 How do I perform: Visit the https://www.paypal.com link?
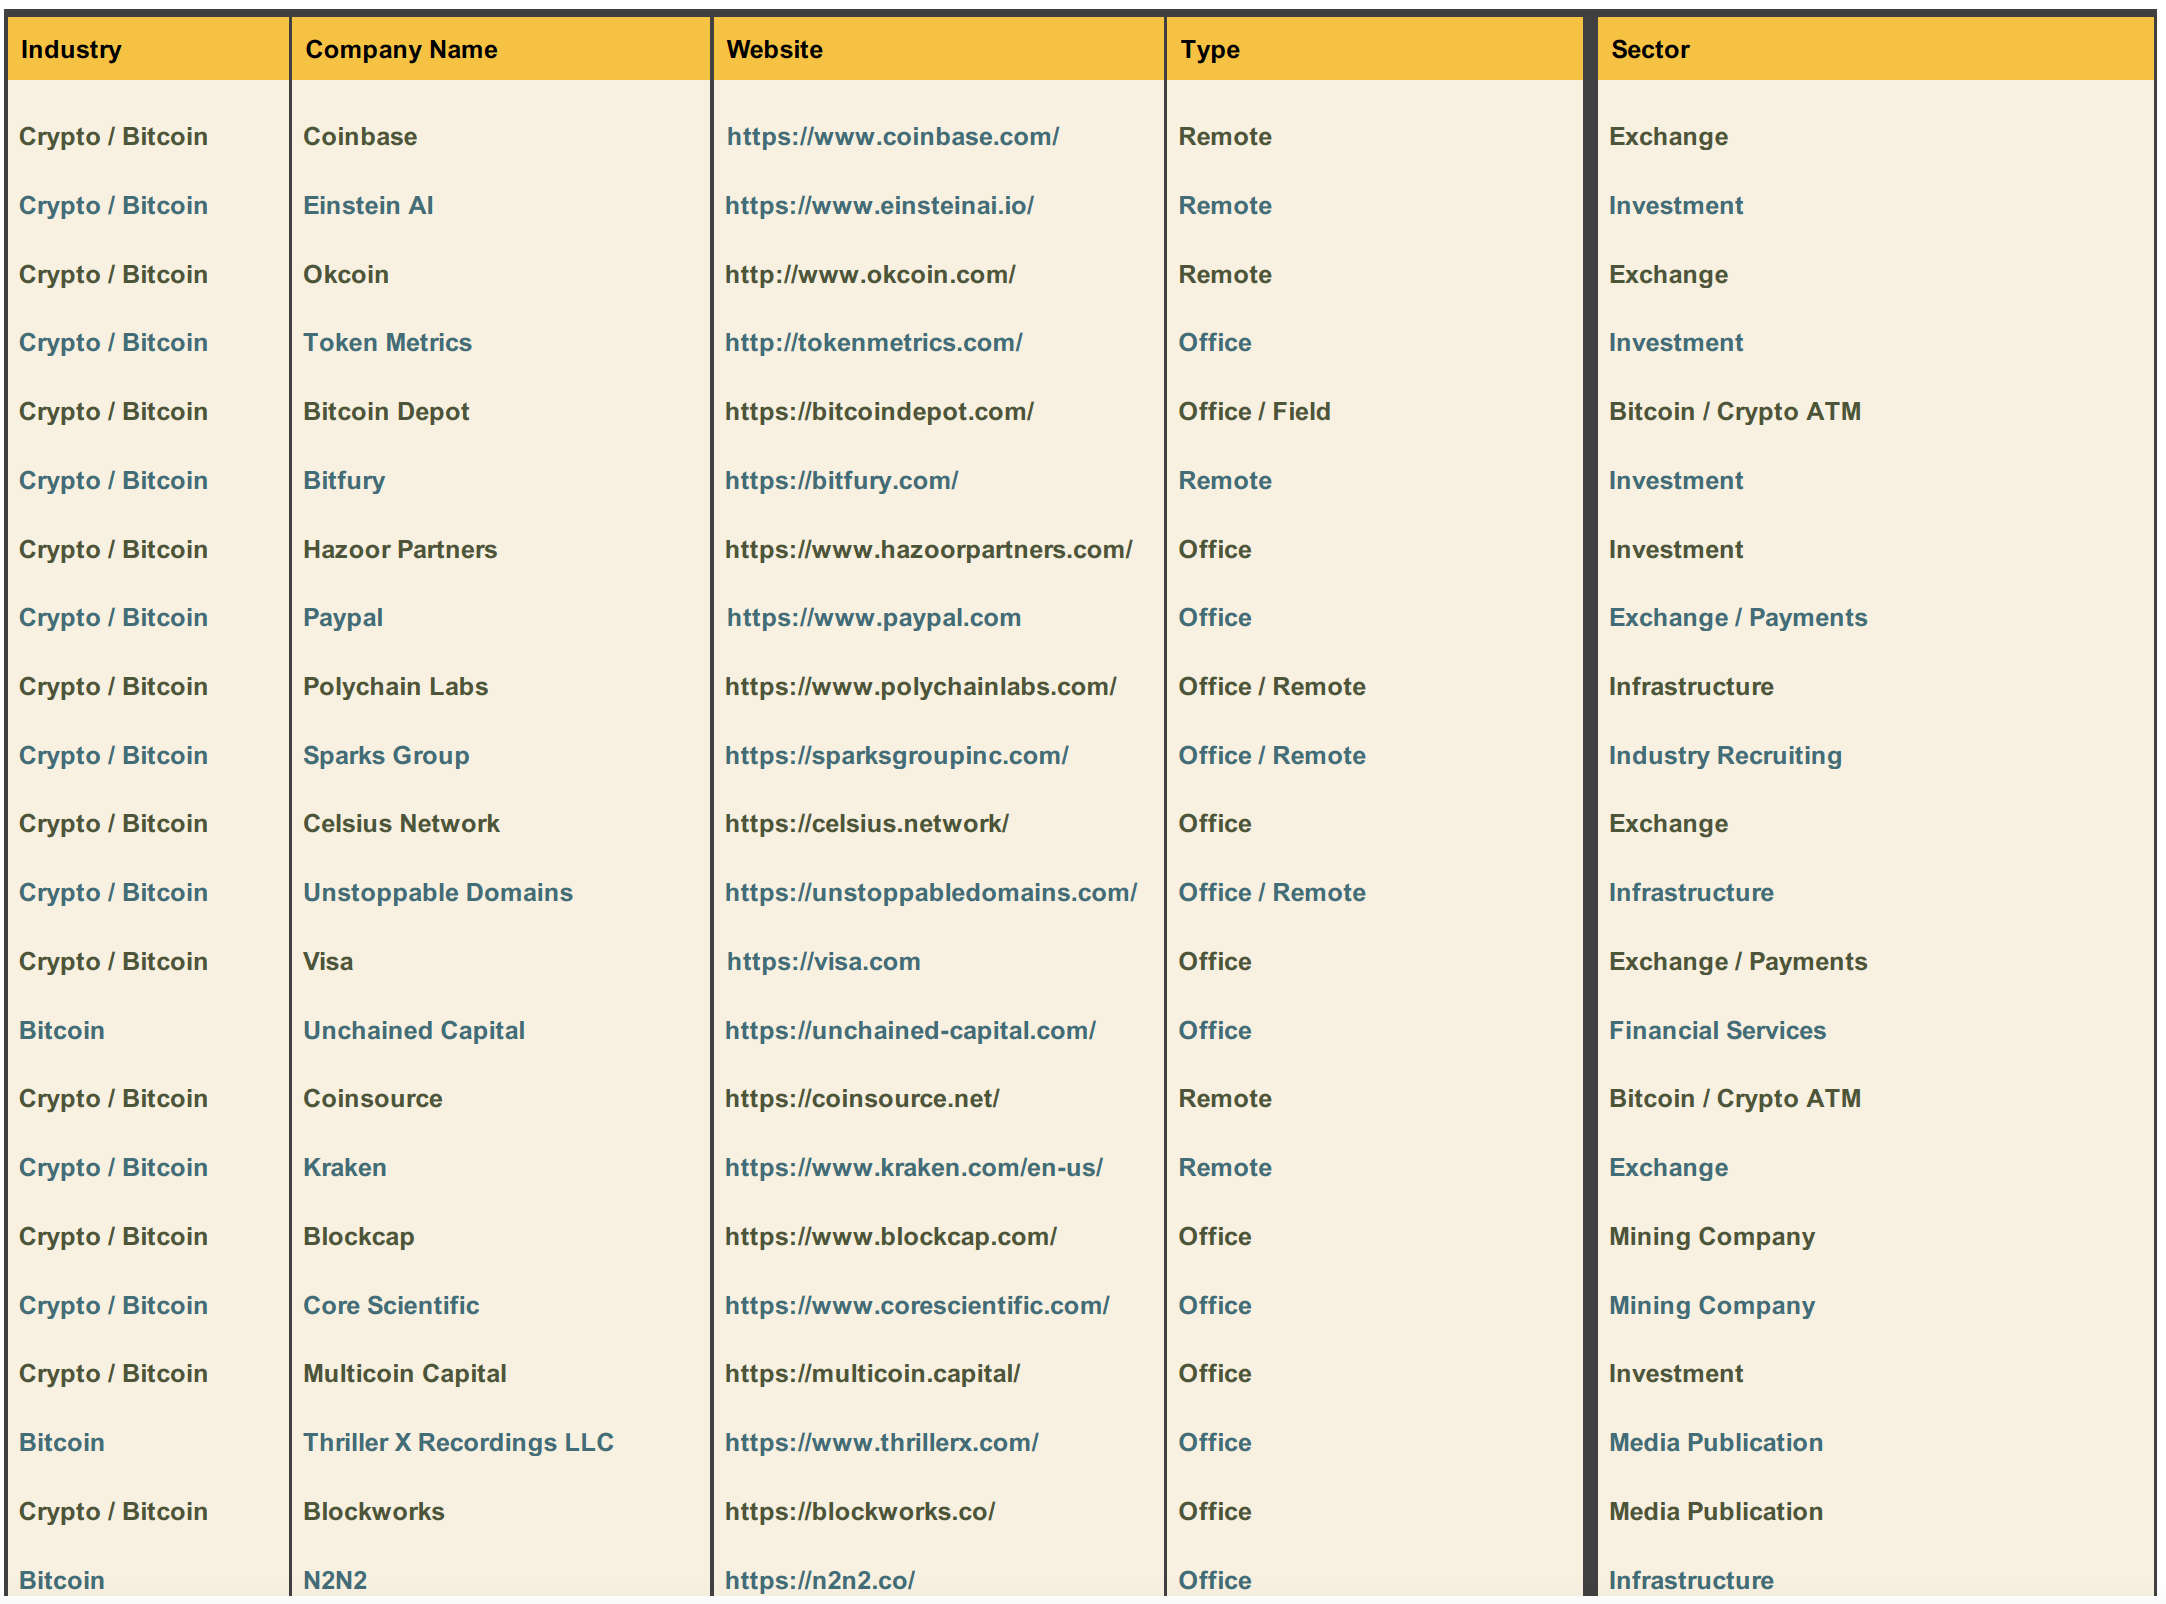point(873,617)
